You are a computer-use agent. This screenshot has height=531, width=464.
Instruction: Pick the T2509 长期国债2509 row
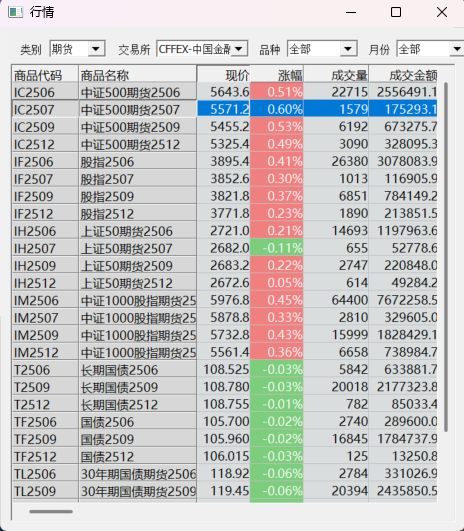coord(225,387)
